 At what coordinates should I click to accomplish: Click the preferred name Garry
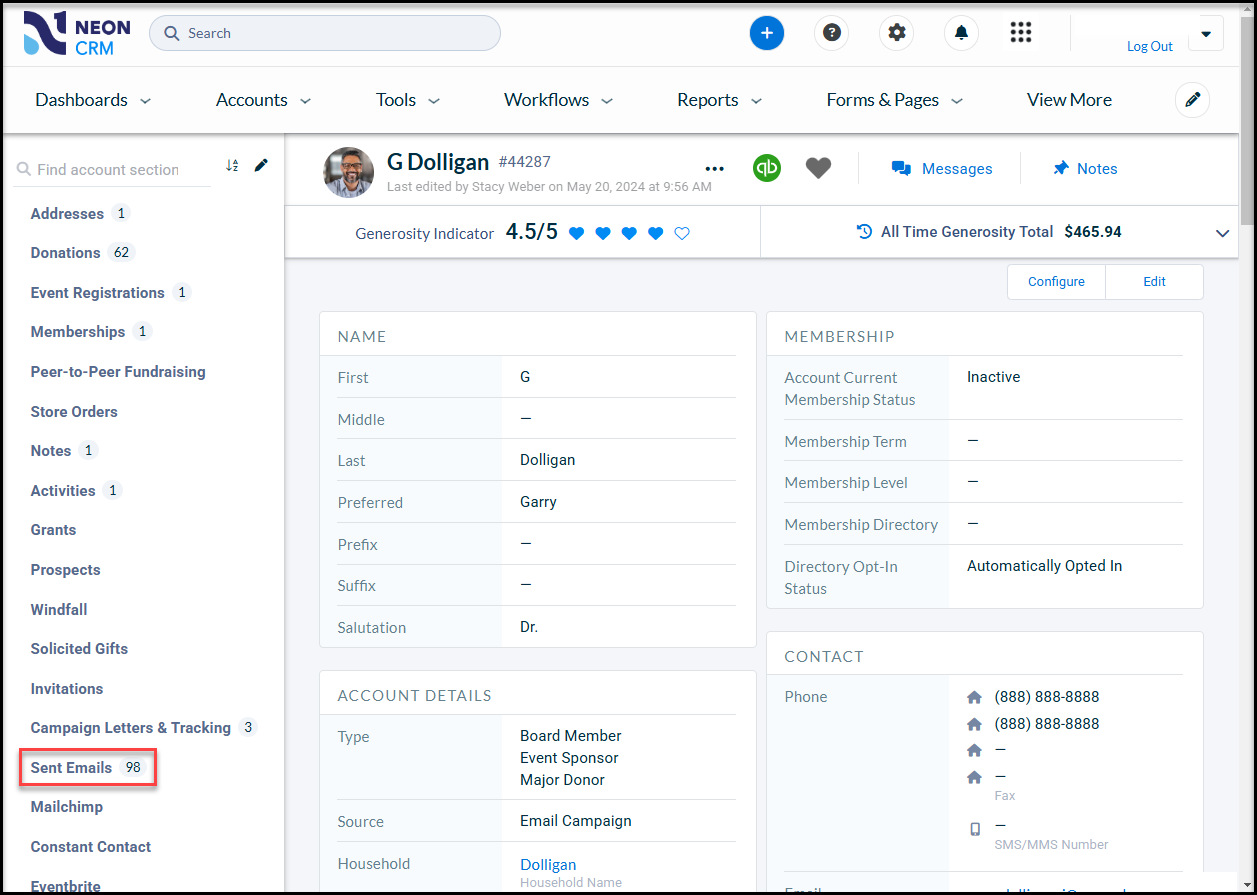click(538, 502)
